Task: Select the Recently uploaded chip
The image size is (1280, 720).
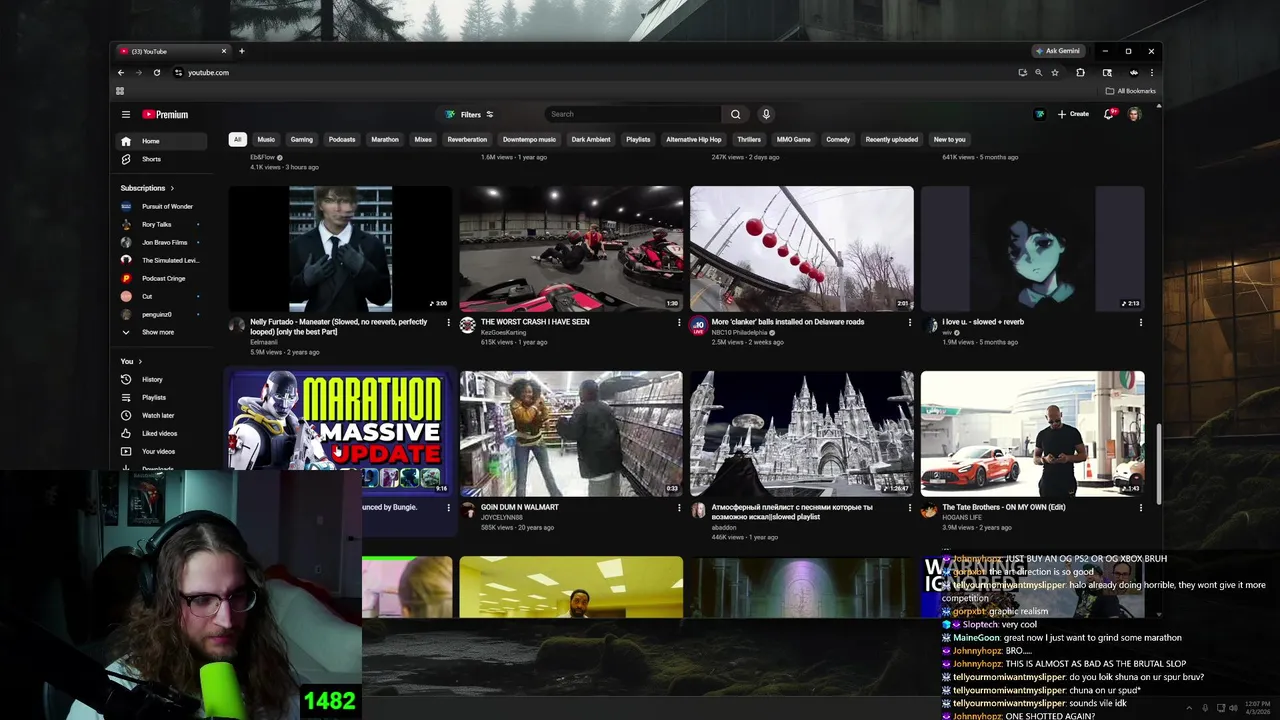Action: pyautogui.click(x=892, y=139)
